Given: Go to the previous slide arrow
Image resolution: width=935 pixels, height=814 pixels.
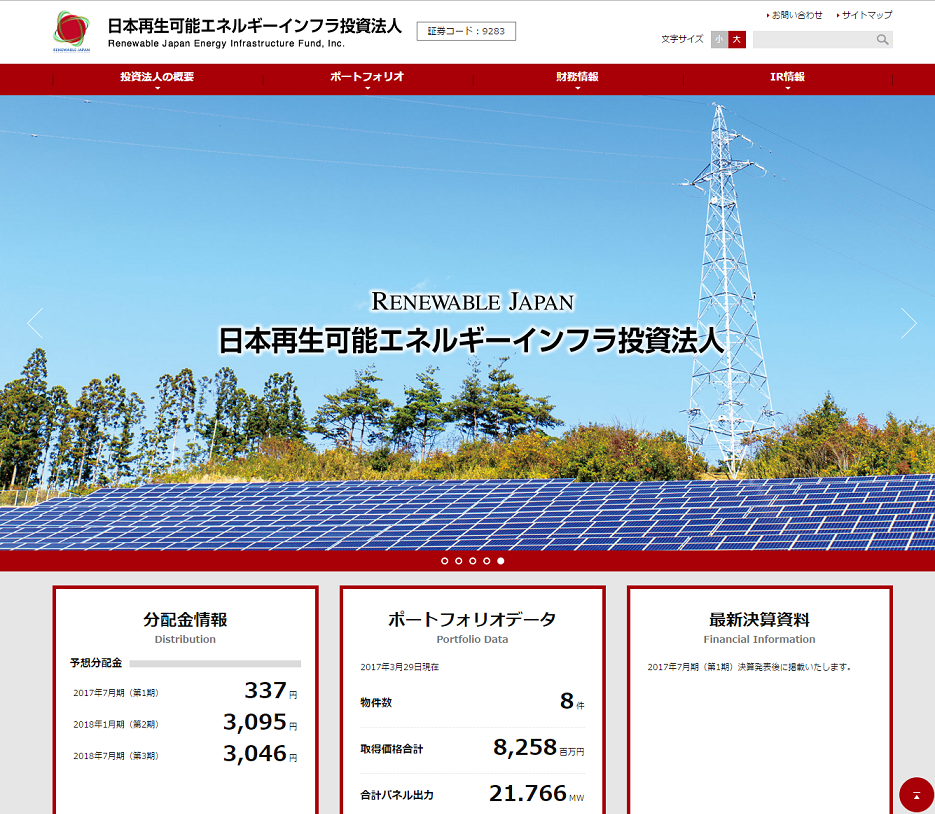Looking at the screenshot, I should (35, 323).
